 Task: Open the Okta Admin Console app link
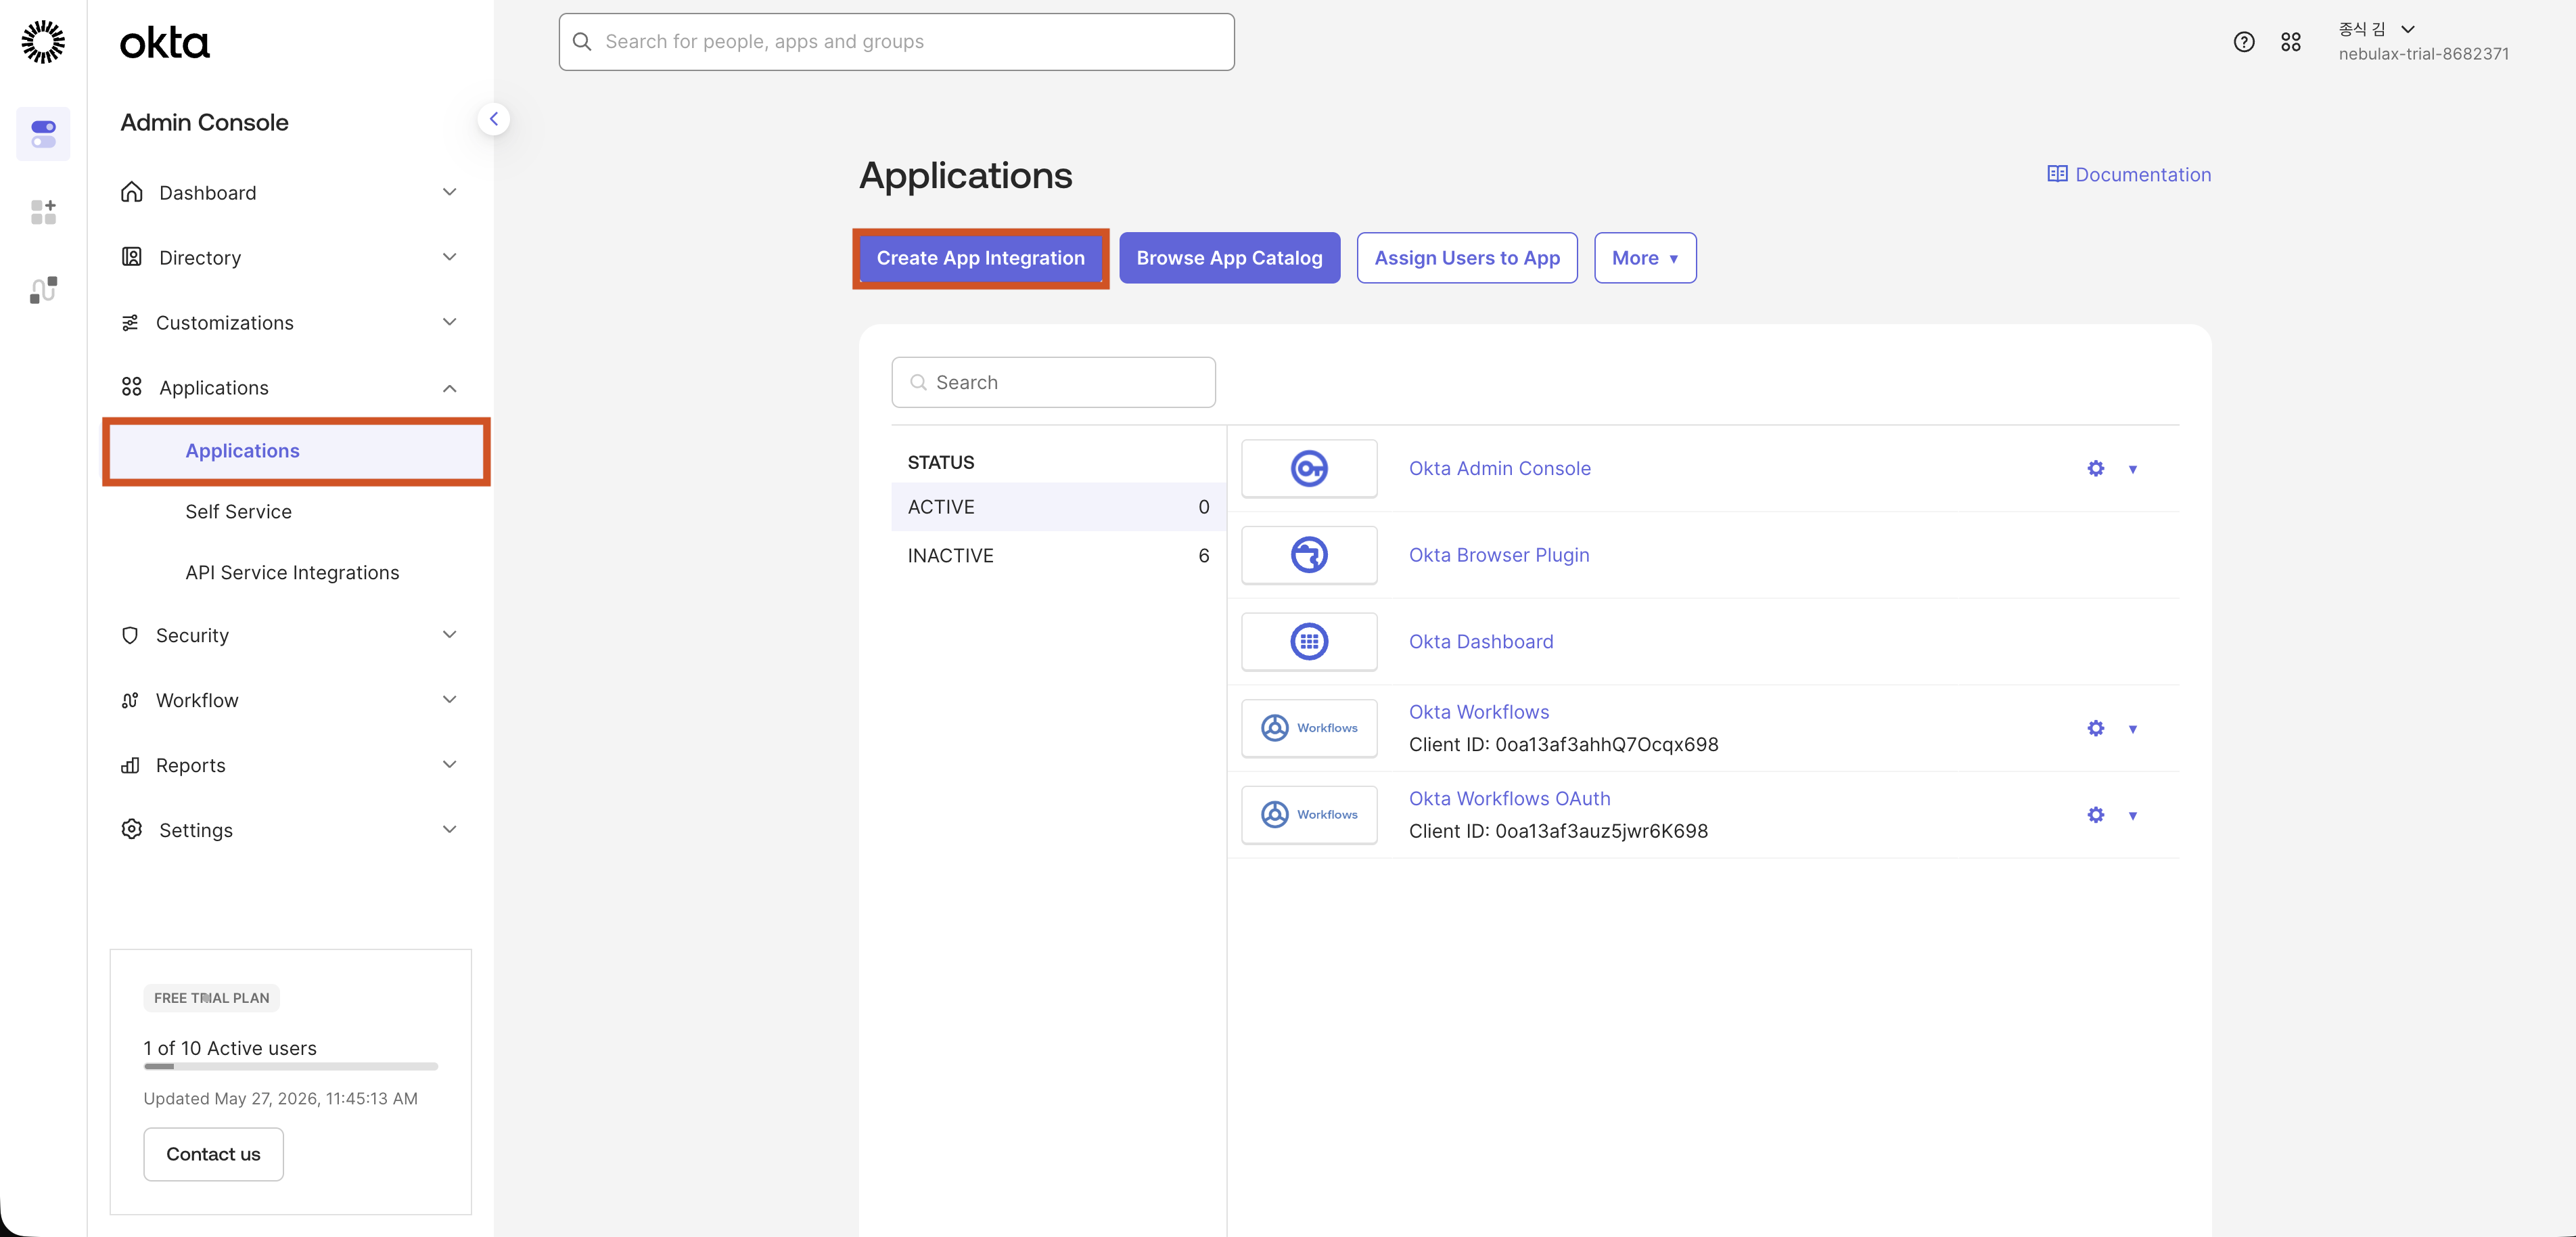tap(1499, 468)
